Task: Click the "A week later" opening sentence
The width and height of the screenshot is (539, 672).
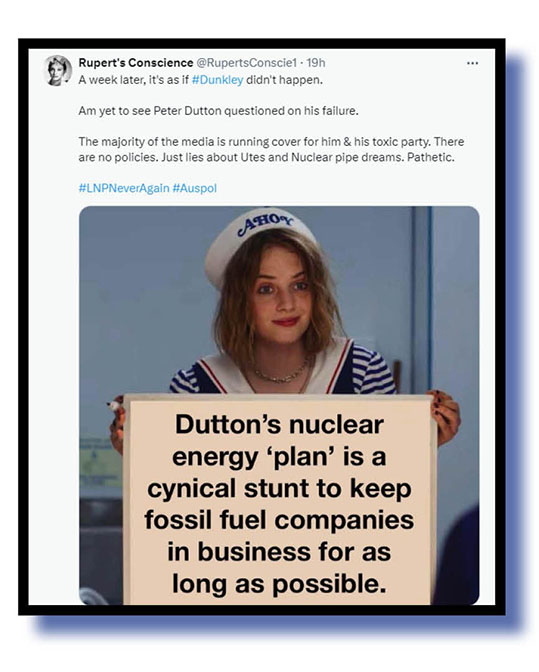Action: click(201, 80)
